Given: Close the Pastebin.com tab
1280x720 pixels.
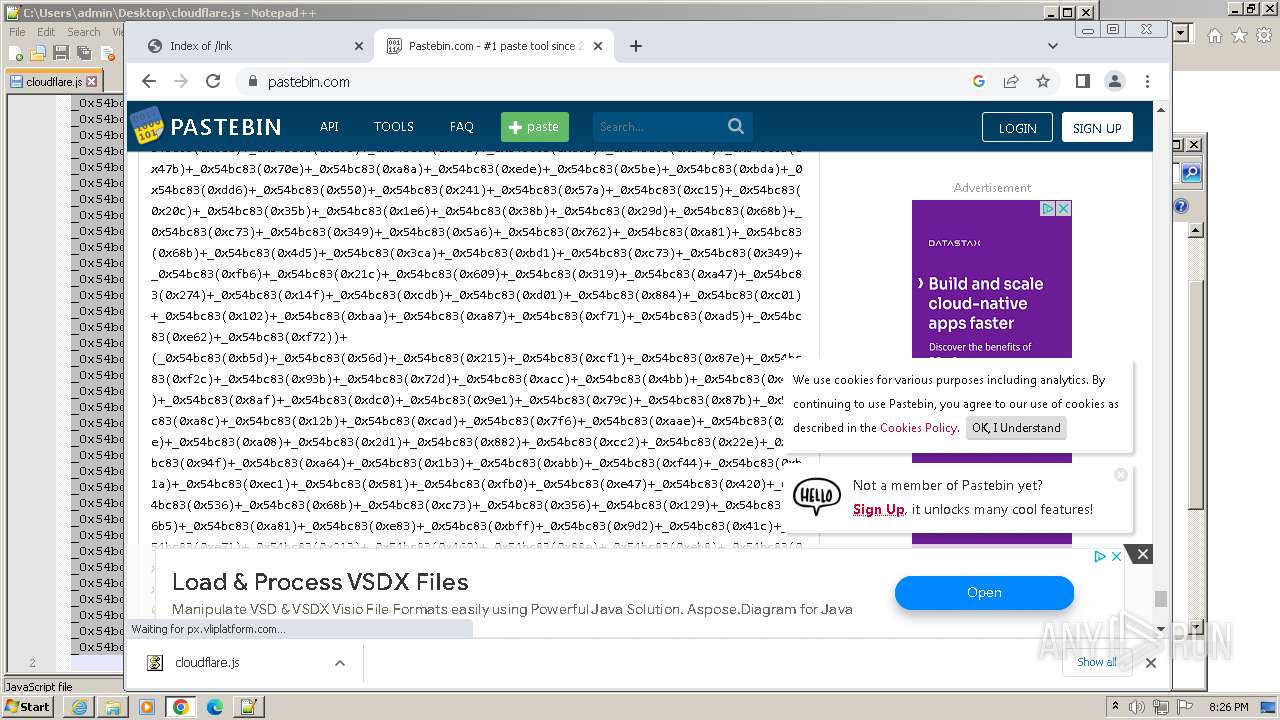Looking at the screenshot, I should point(598,46).
